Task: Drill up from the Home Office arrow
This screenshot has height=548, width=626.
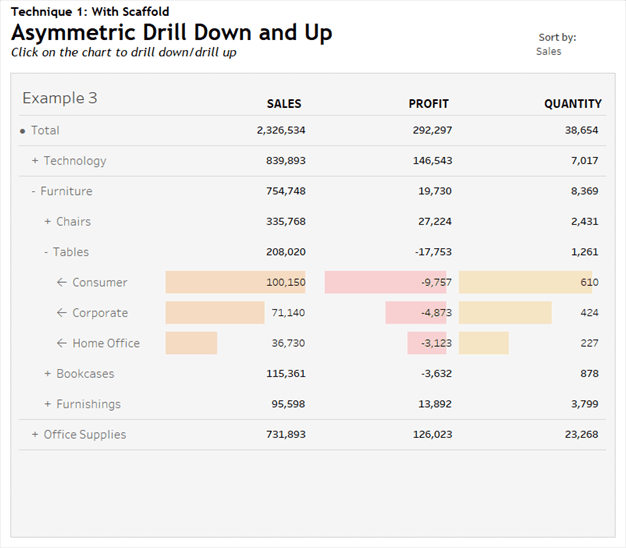Action: click(x=62, y=343)
